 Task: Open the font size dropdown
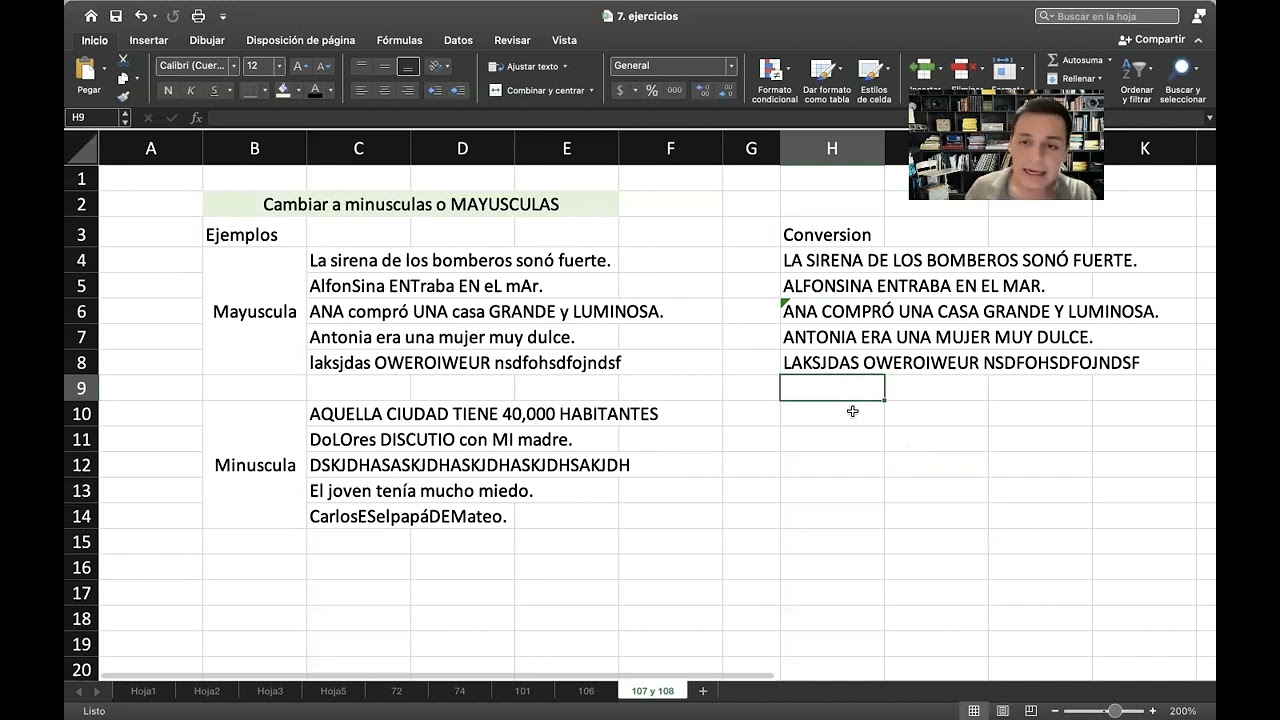(x=279, y=66)
